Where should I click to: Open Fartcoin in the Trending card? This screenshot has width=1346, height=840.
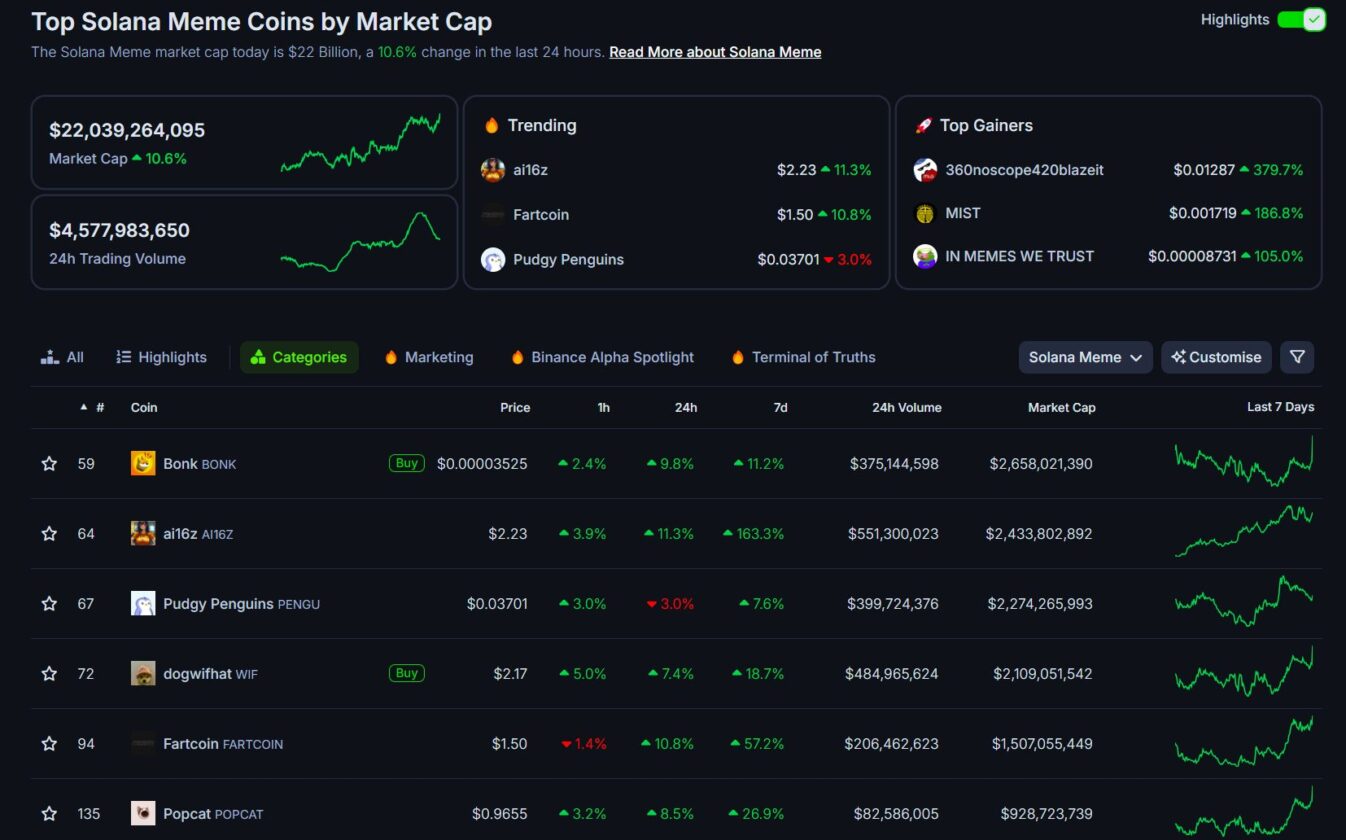[541, 215]
